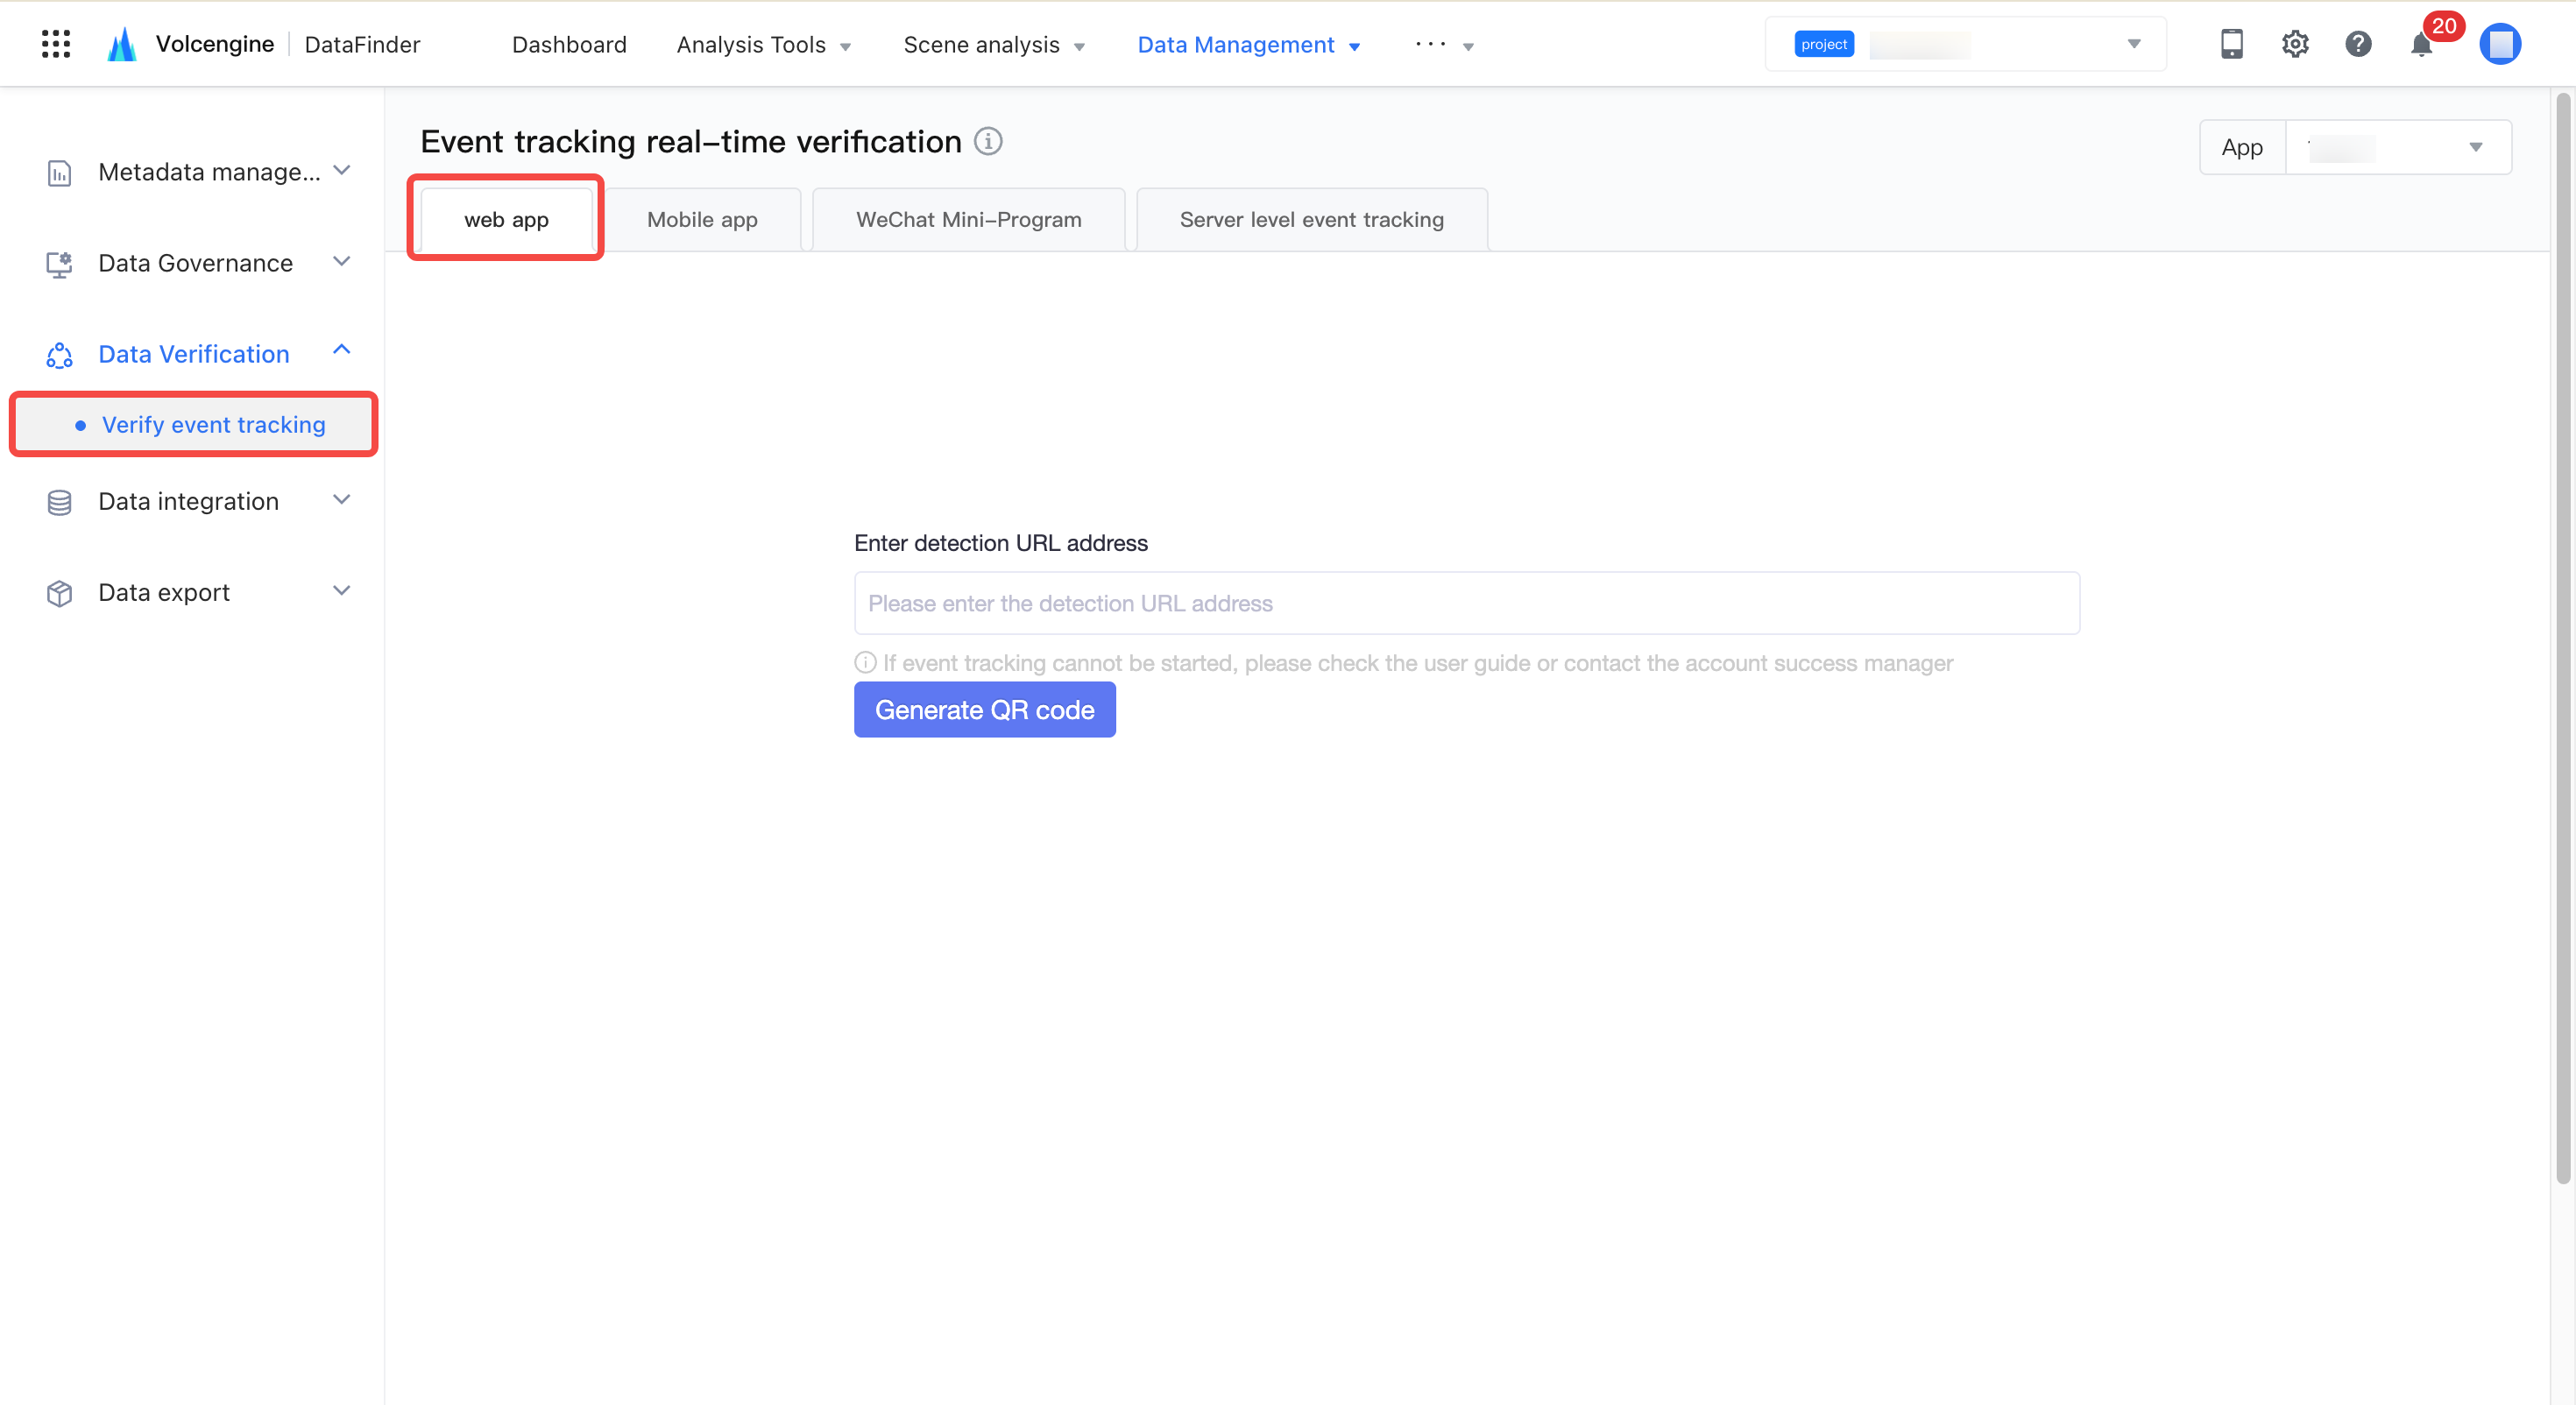Viewport: 2576px width, 1405px height.
Task: Click the event tracking hint text
Action: (x=1417, y=663)
